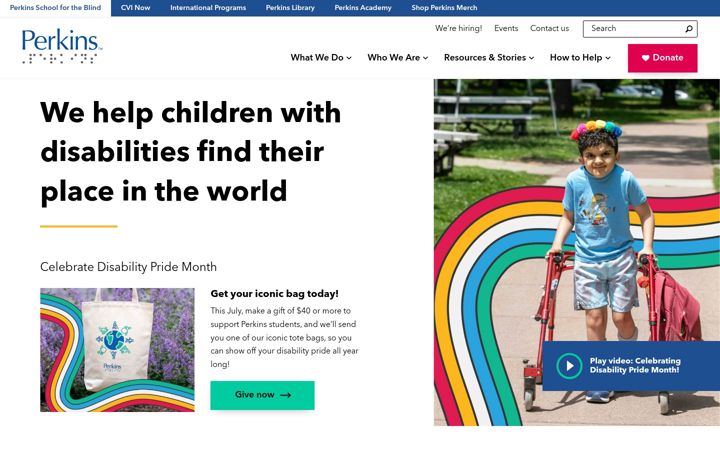720x450 pixels.
Task: Click the search magnifier icon
Action: 689,29
